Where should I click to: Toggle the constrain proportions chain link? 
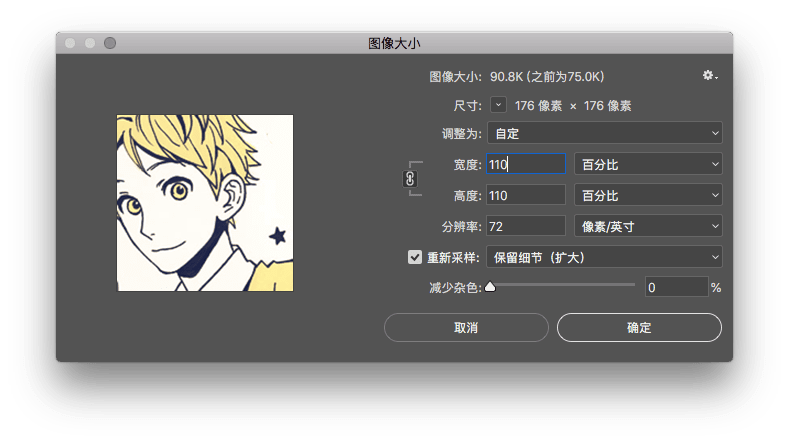point(409,179)
